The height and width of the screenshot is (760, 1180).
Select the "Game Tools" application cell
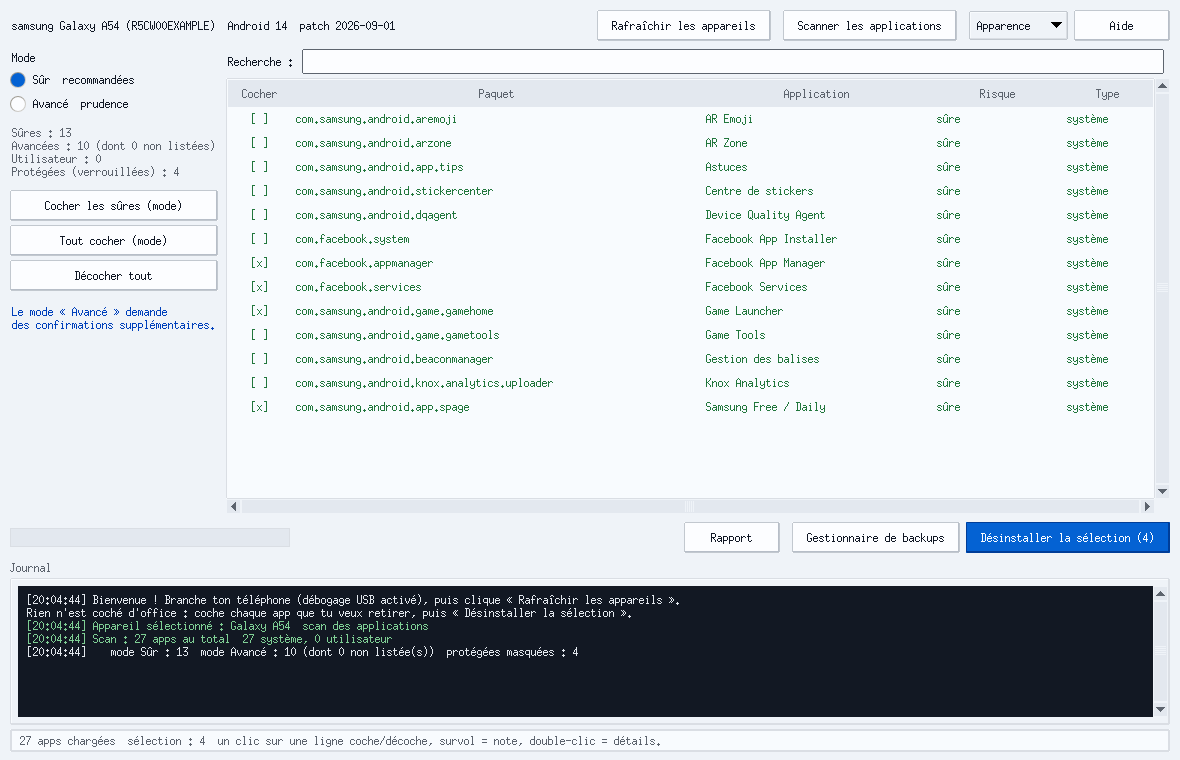click(x=735, y=335)
